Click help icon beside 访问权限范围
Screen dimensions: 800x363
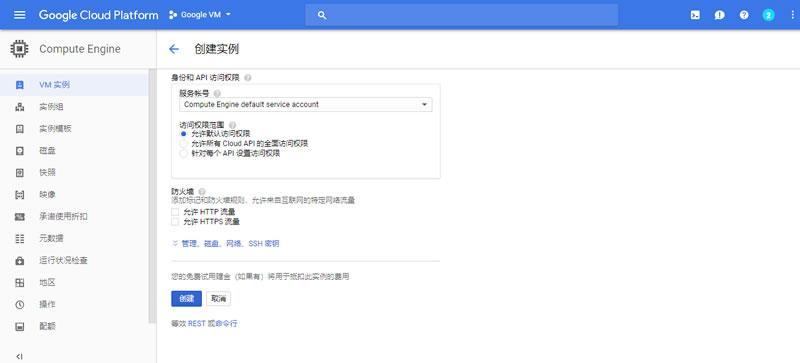pos(233,125)
